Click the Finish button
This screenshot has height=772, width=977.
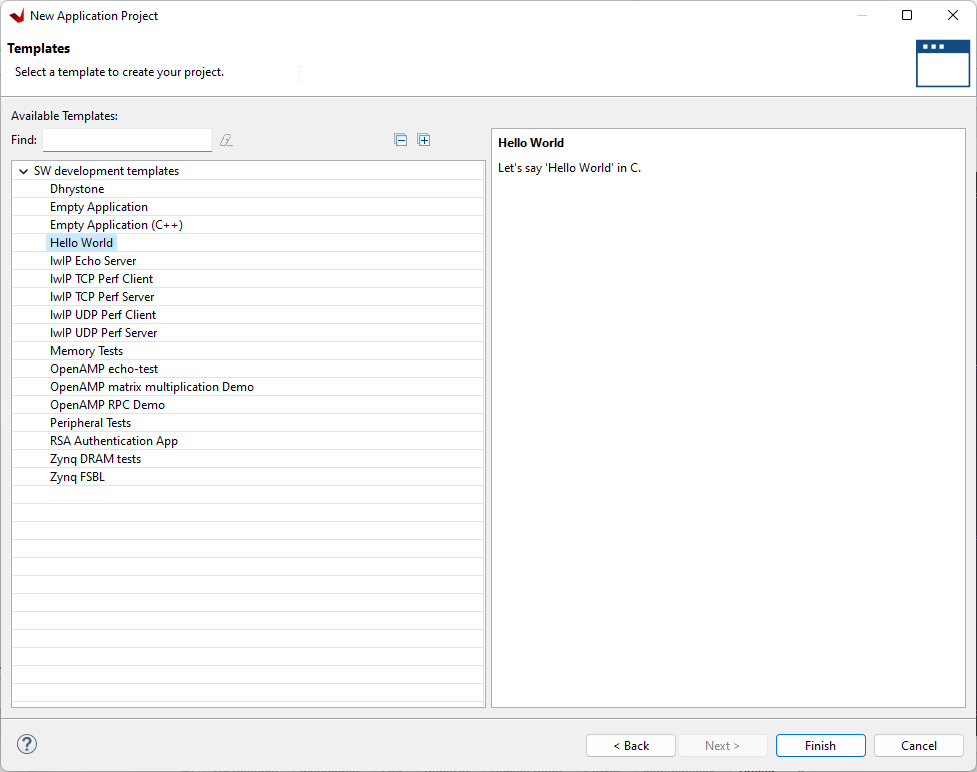pos(821,746)
